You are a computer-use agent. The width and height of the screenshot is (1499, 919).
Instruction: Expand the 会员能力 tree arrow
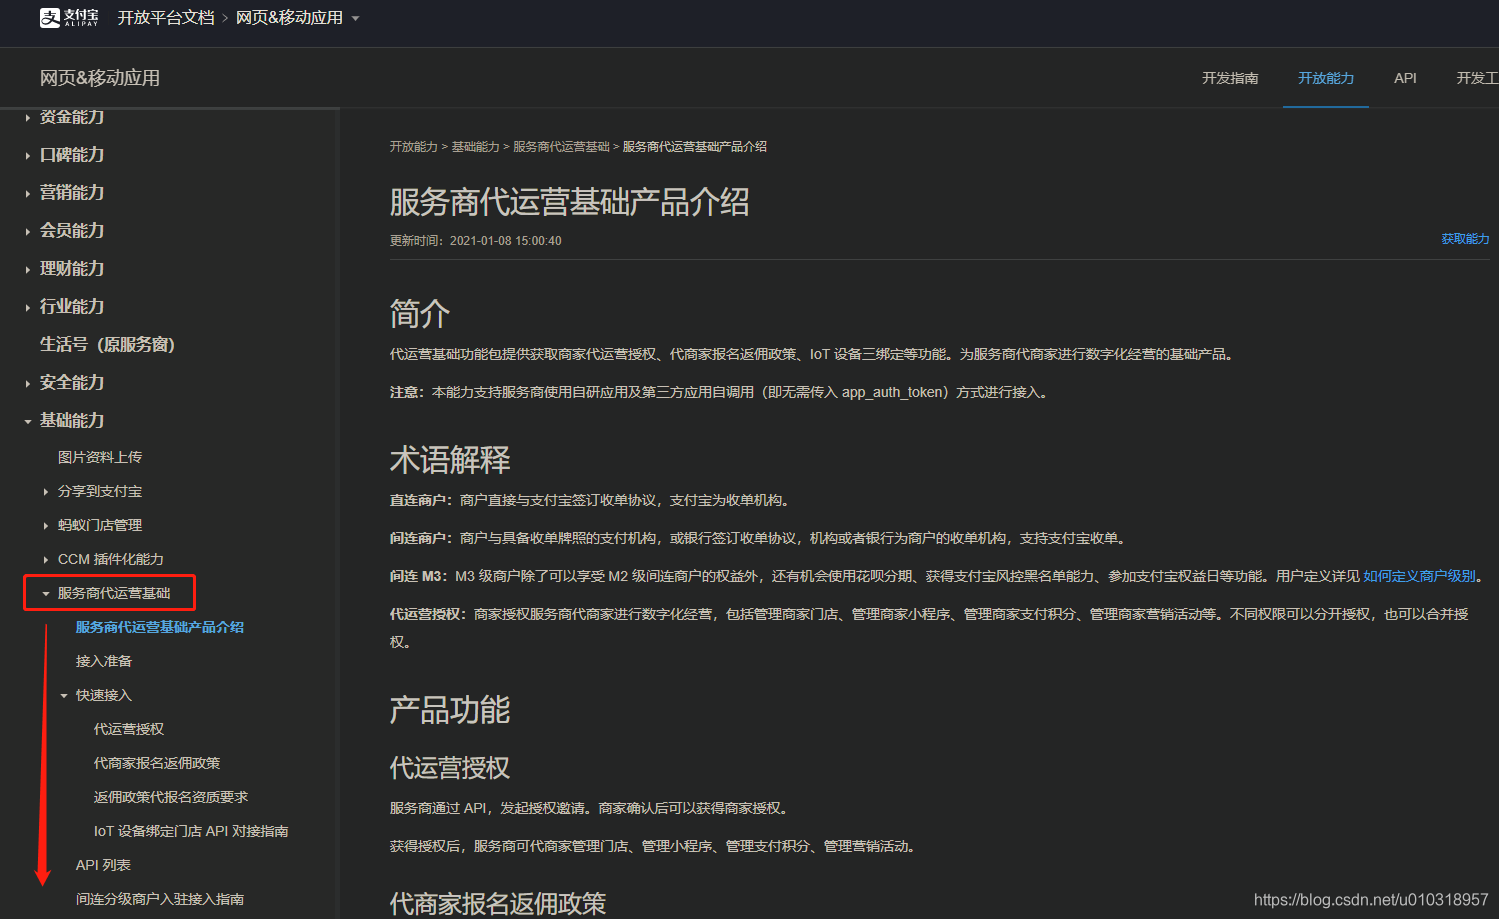(x=27, y=231)
